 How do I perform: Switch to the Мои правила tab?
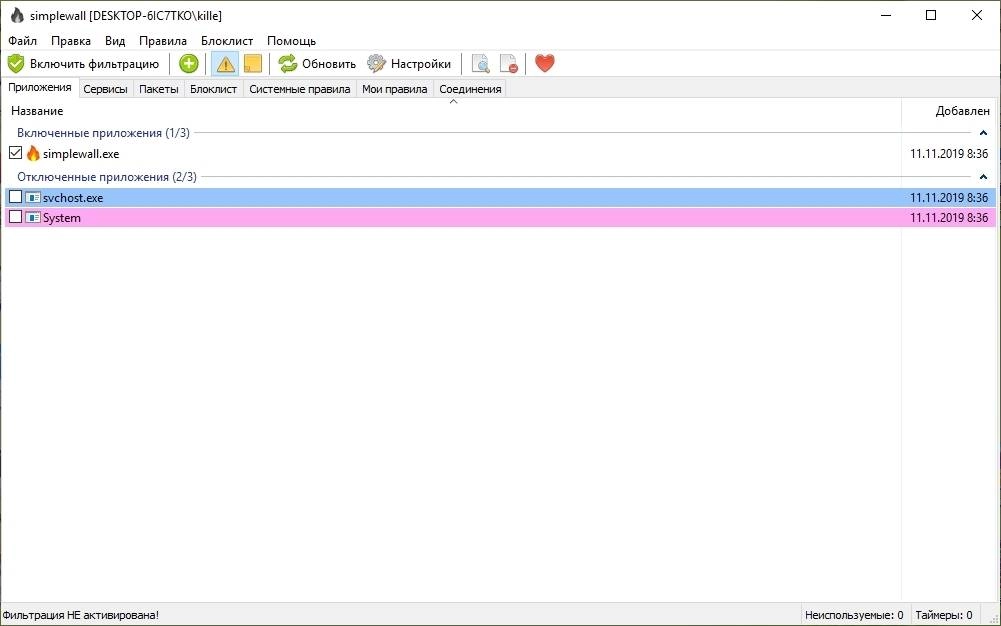pos(395,89)
